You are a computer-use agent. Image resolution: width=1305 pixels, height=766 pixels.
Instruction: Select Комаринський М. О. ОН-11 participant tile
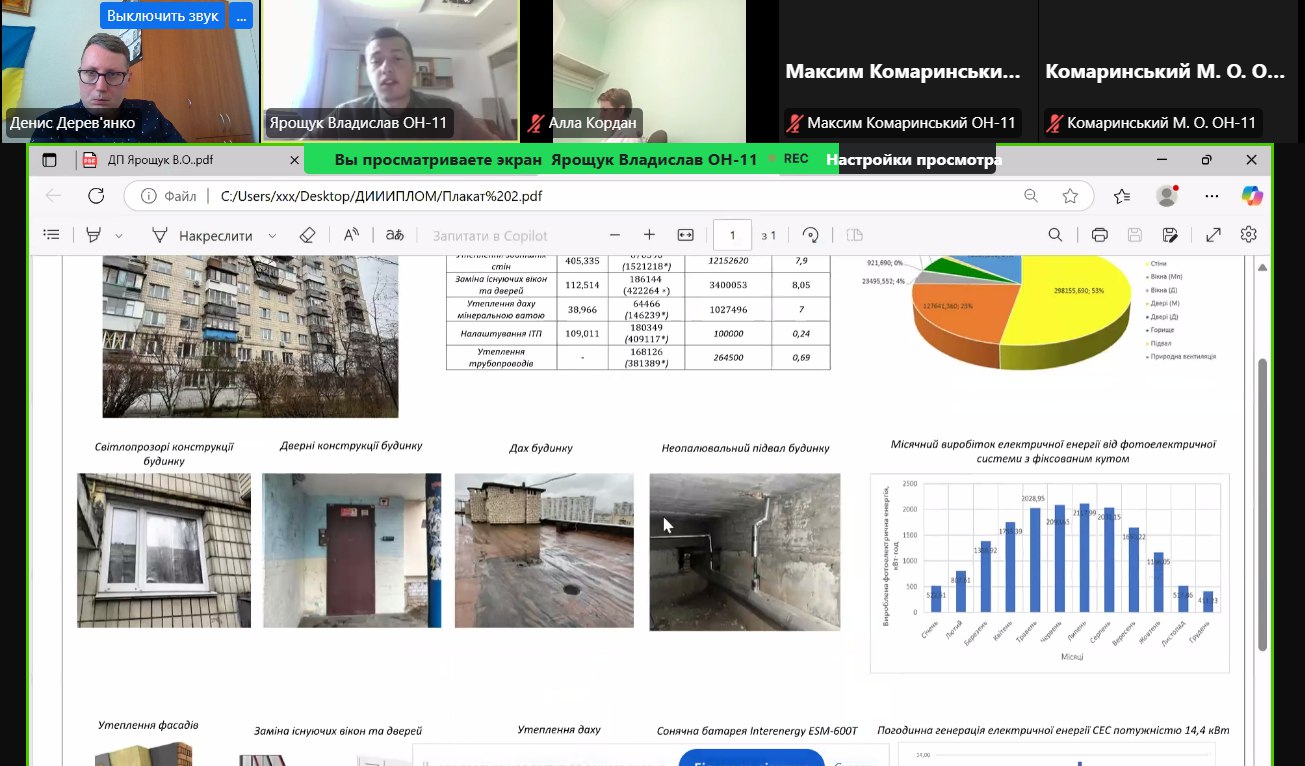1170,71
